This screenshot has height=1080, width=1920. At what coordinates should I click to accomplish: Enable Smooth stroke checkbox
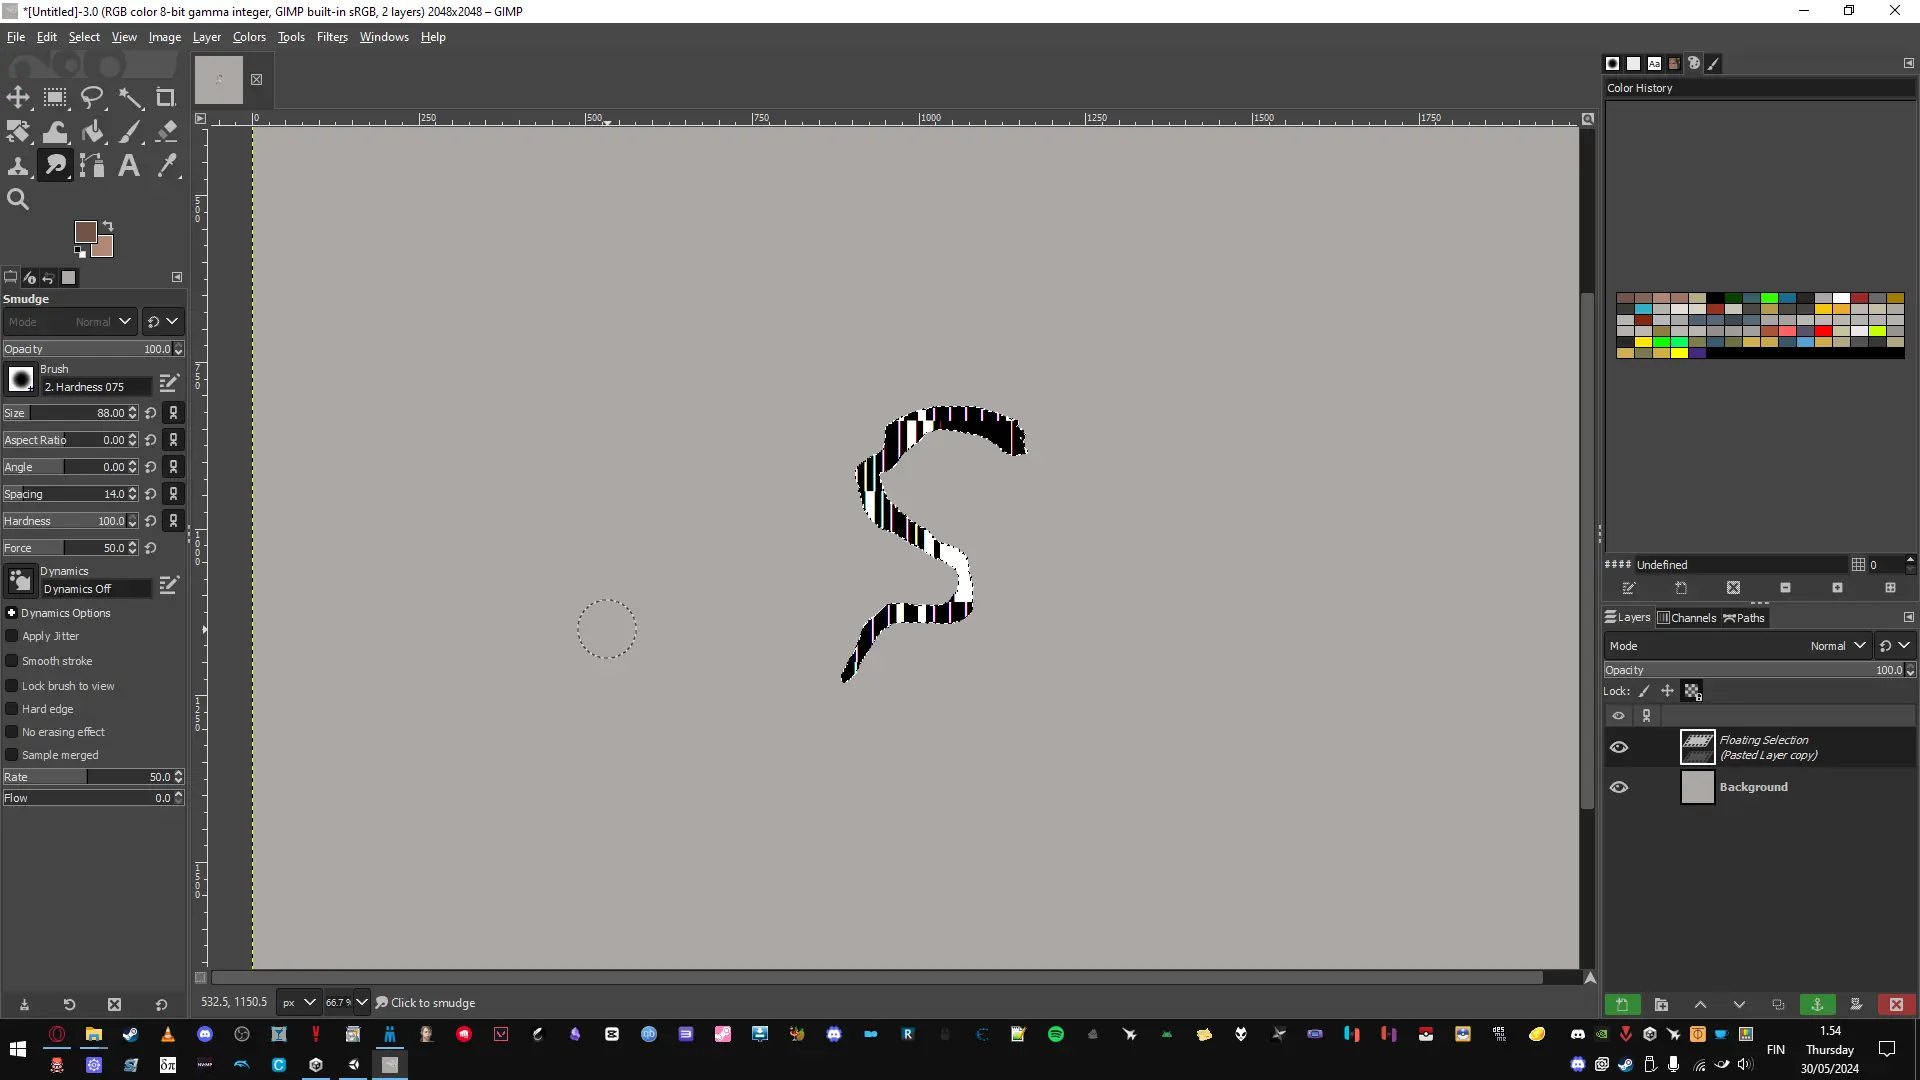pos(12,661)
